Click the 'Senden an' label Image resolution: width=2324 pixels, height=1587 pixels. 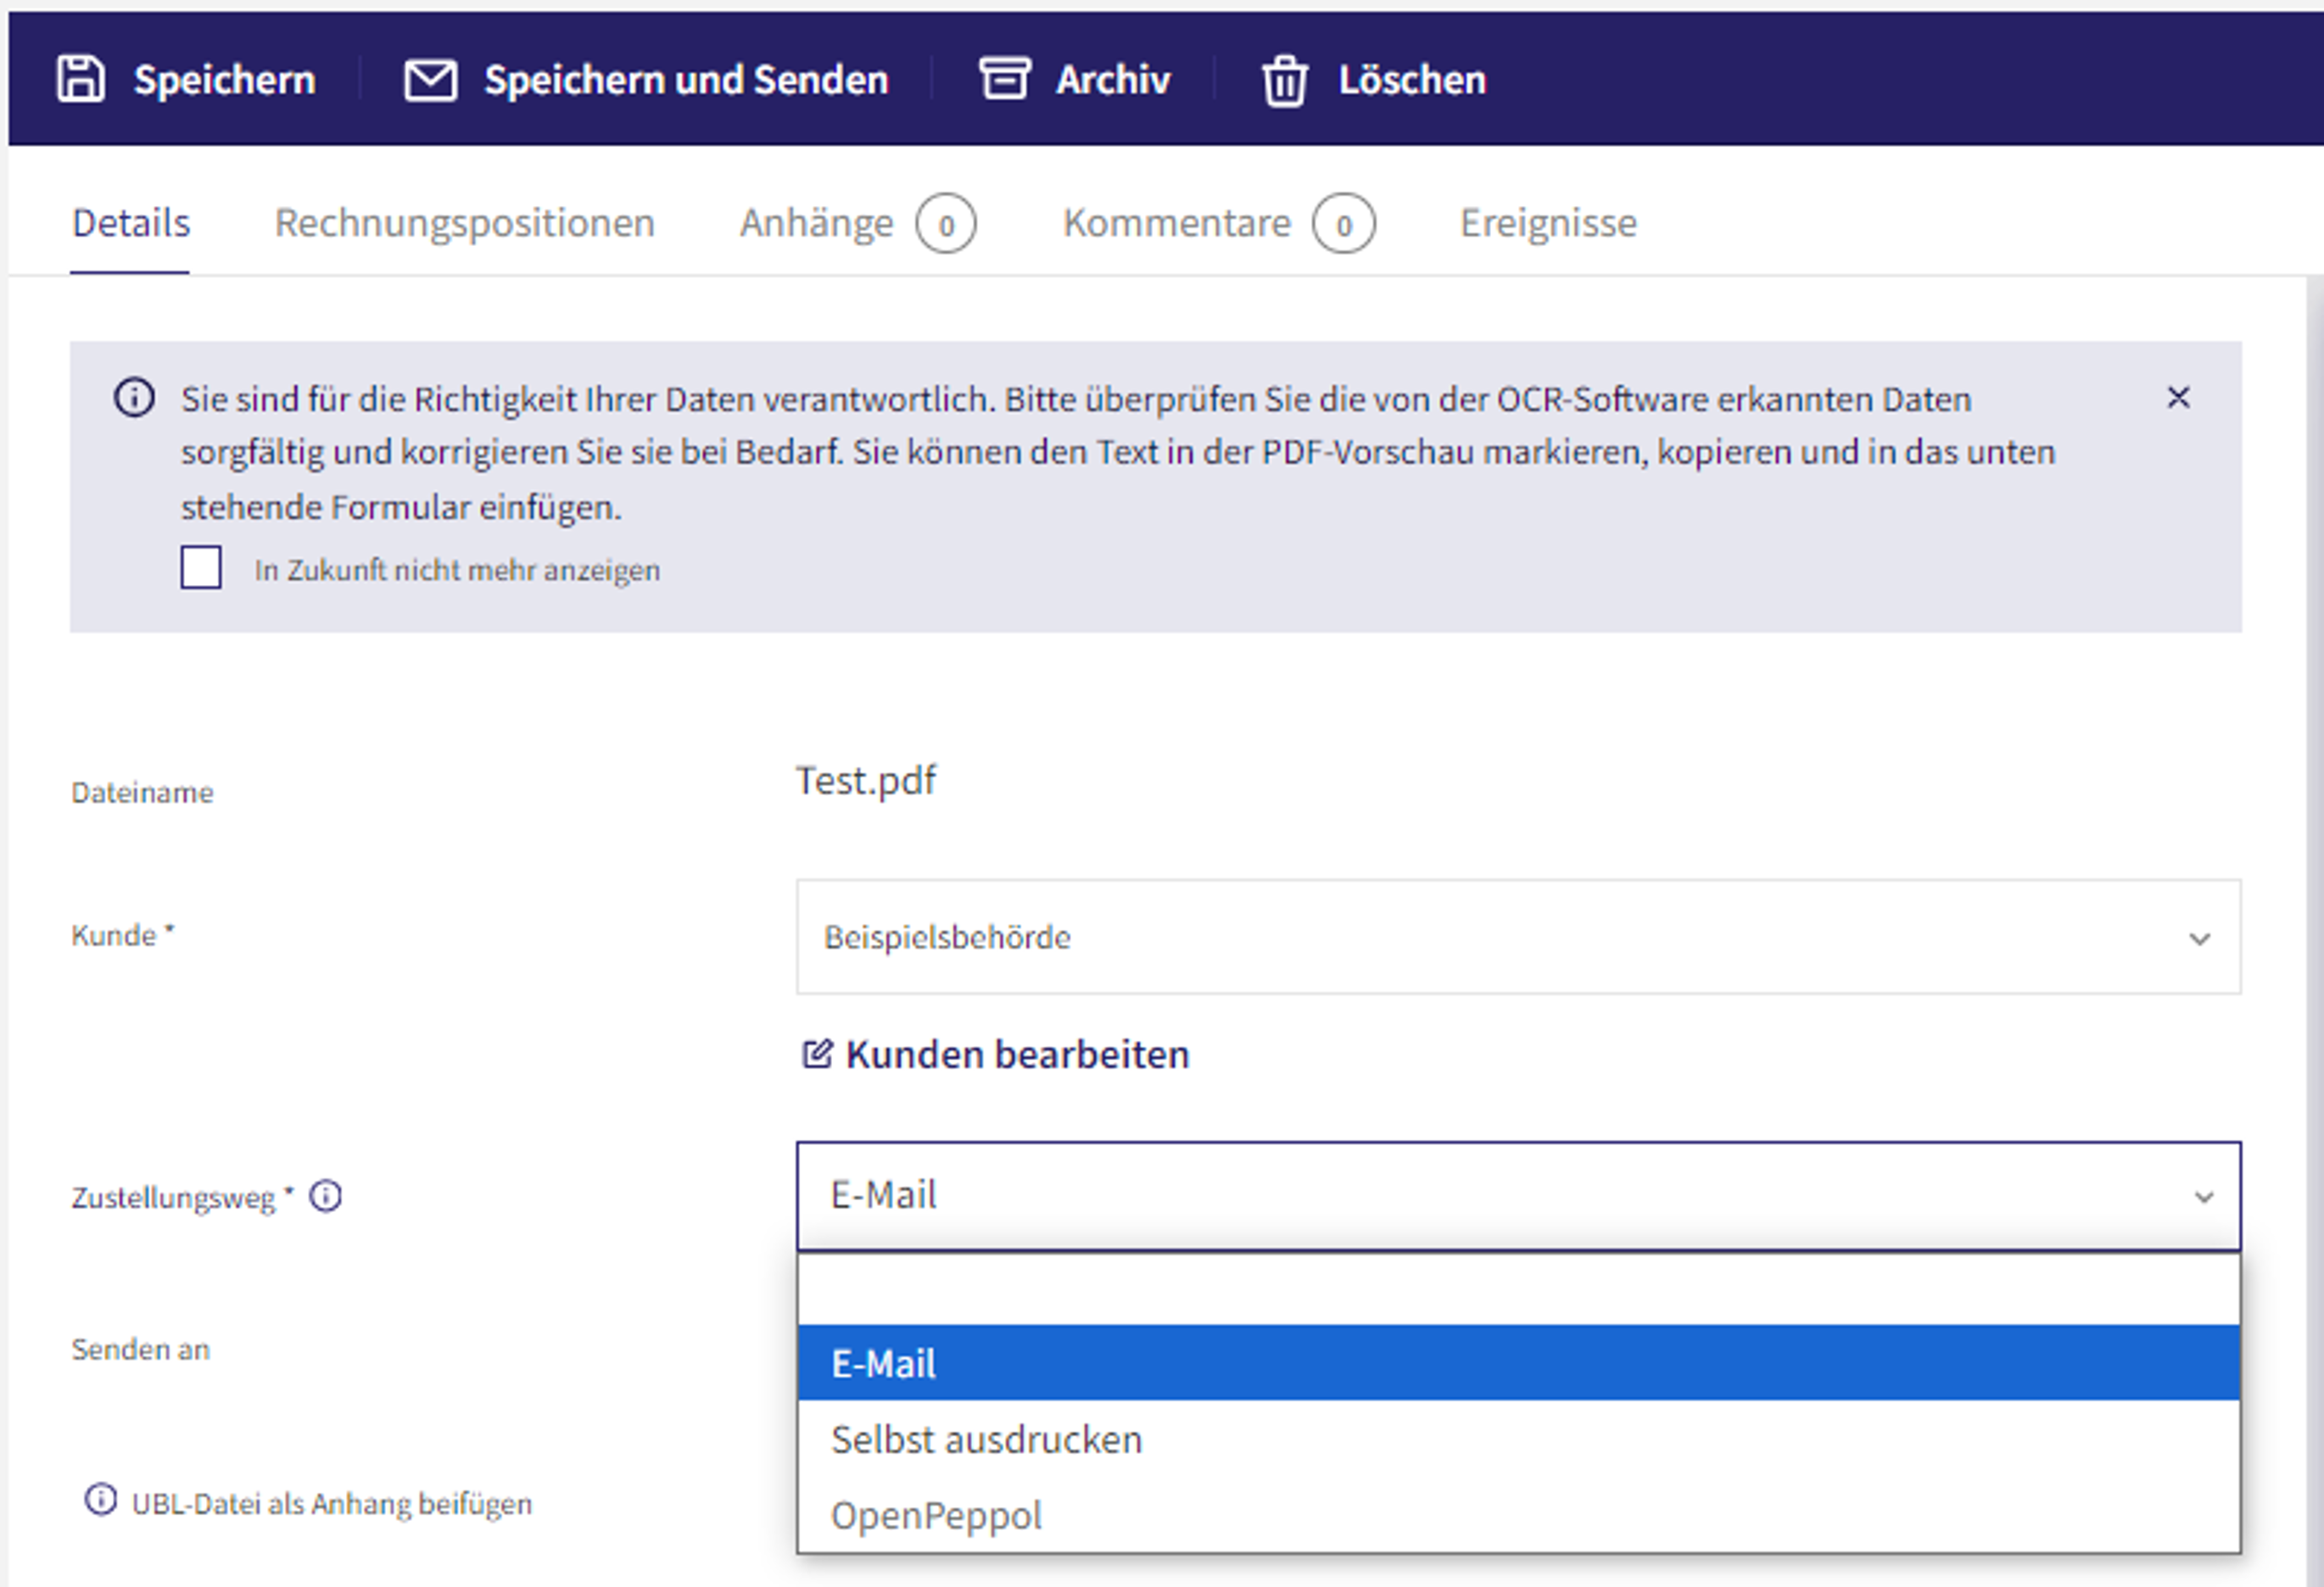tap(141, 1349)
